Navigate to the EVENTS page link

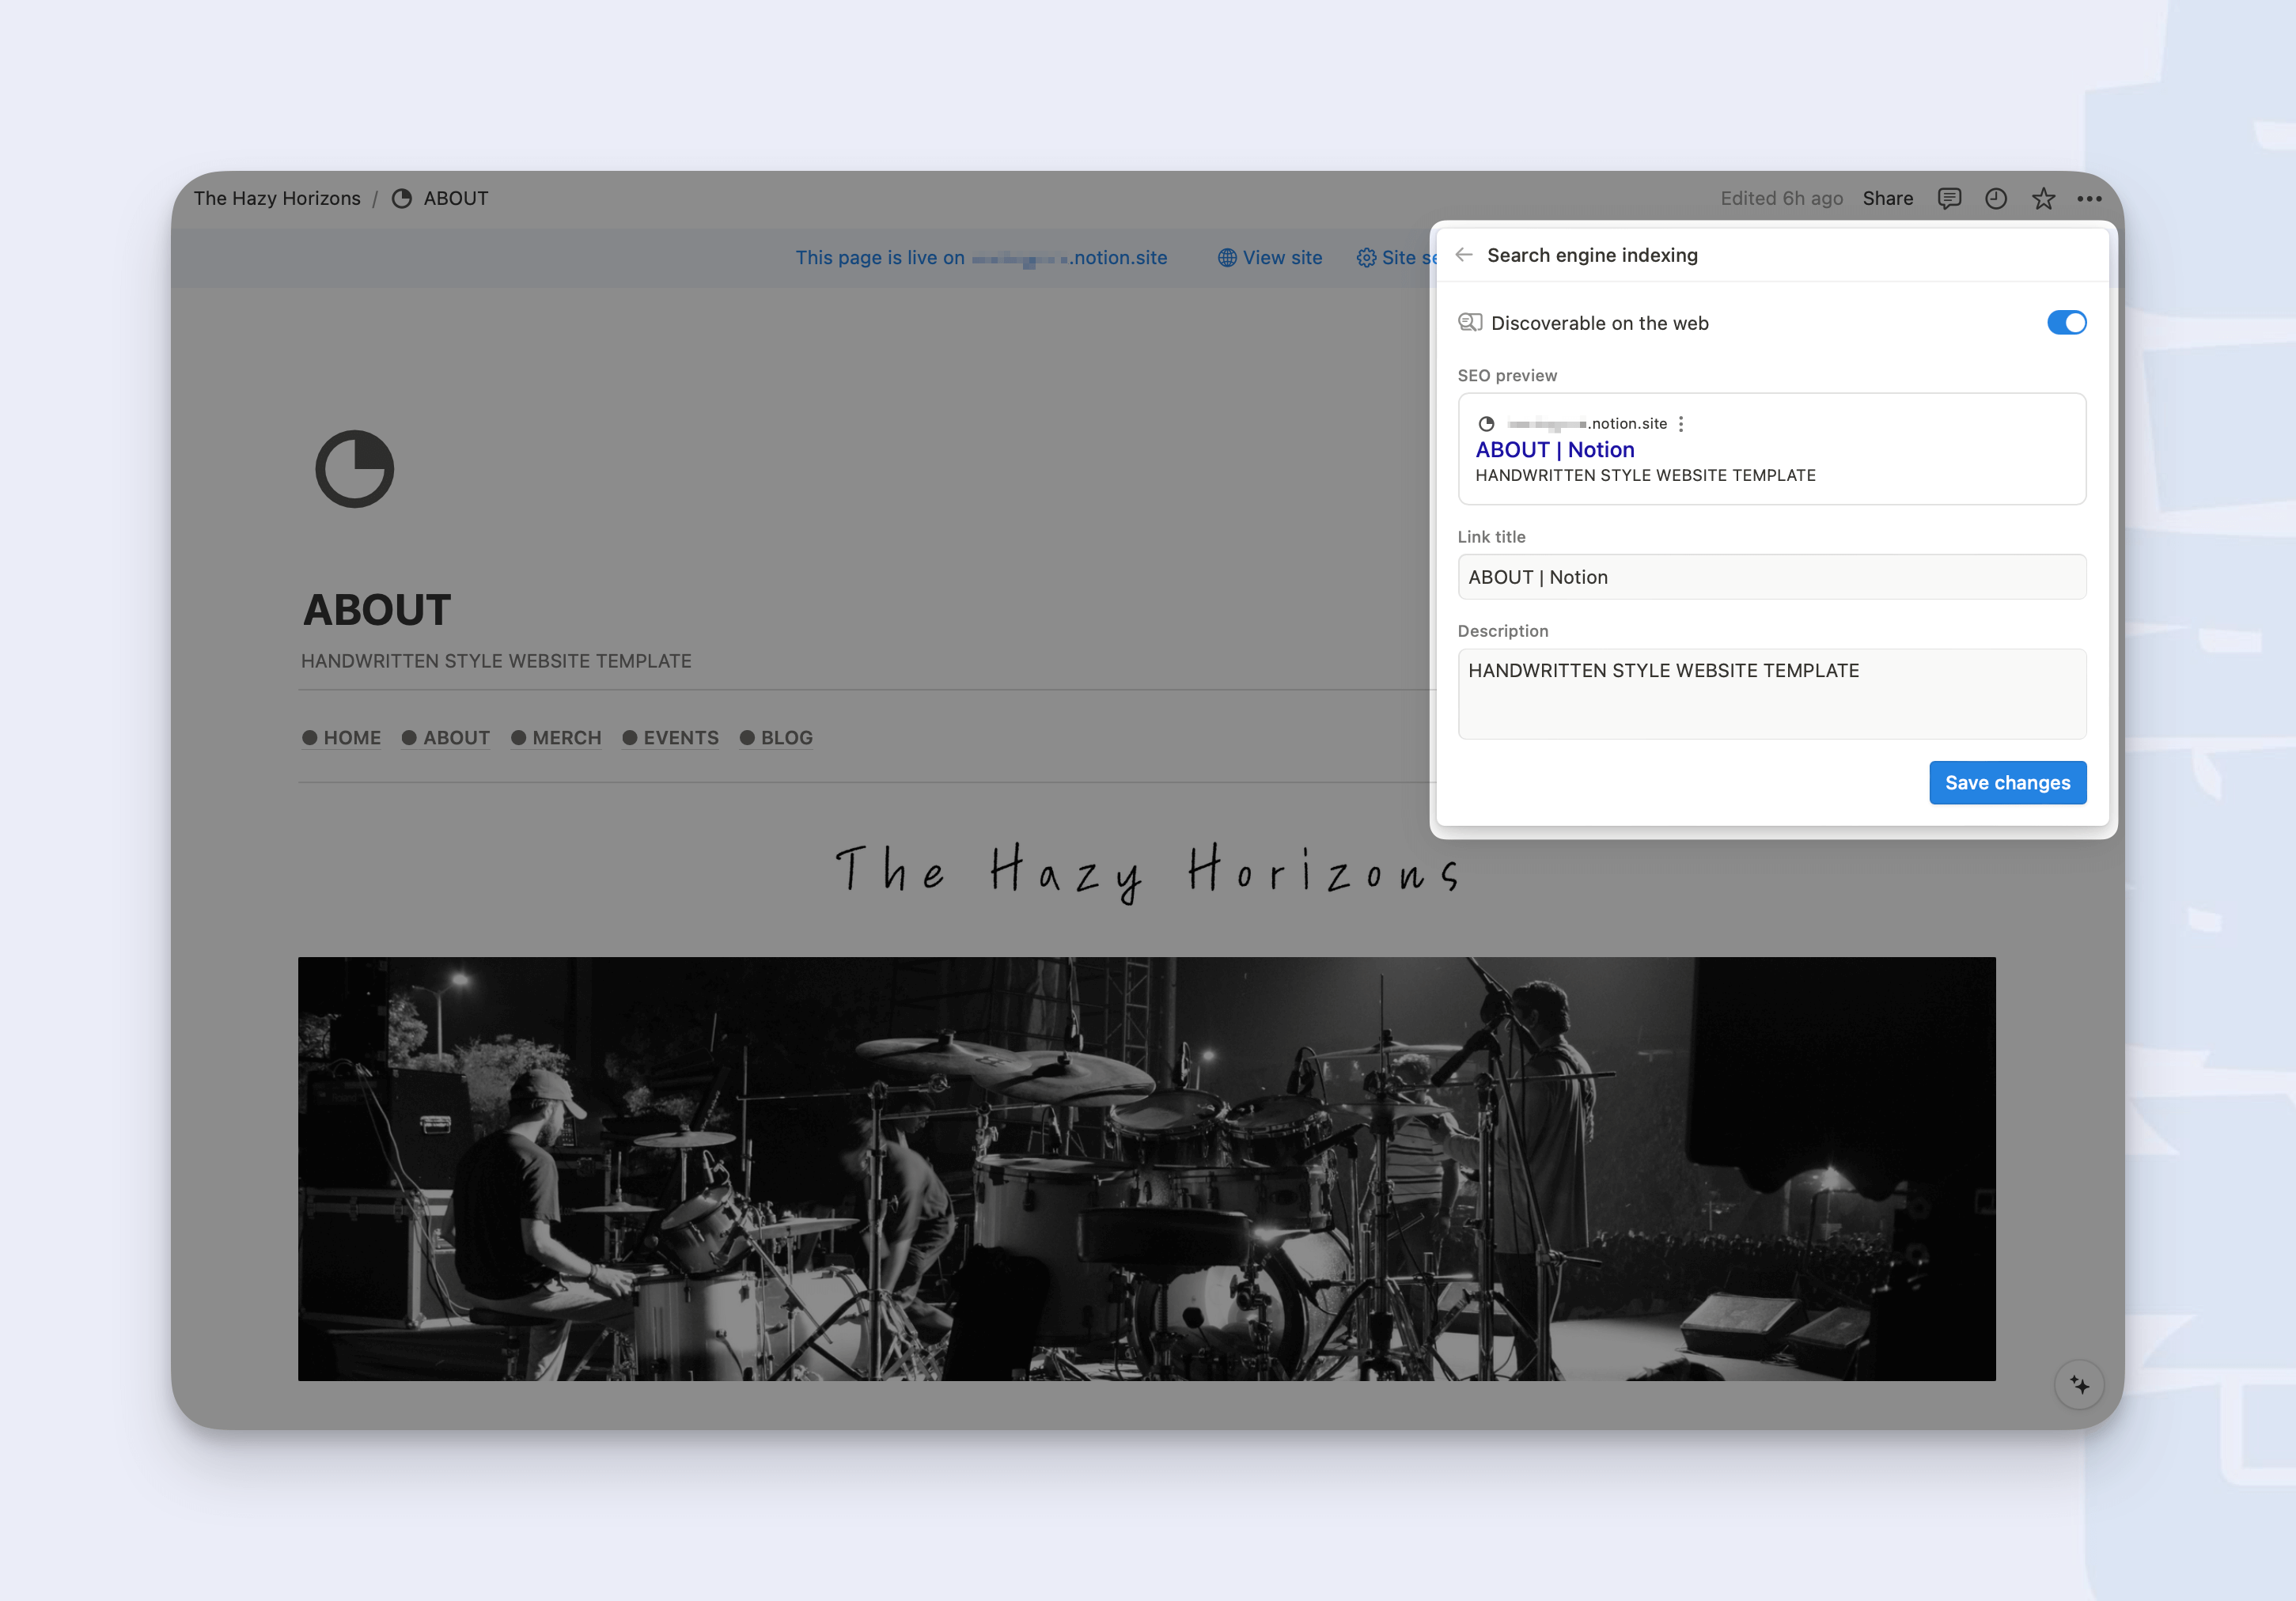[670, 738]
